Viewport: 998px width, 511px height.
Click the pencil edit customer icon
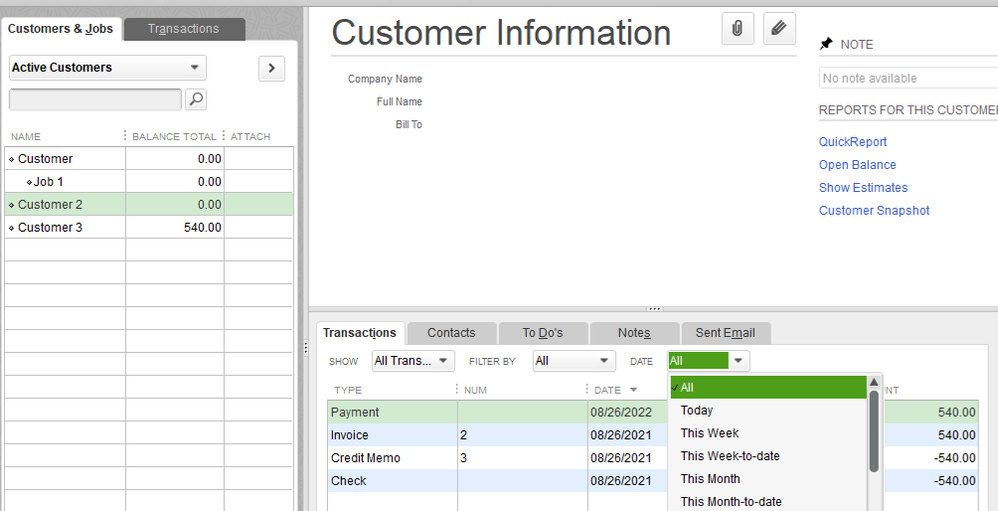coord(779,28)
